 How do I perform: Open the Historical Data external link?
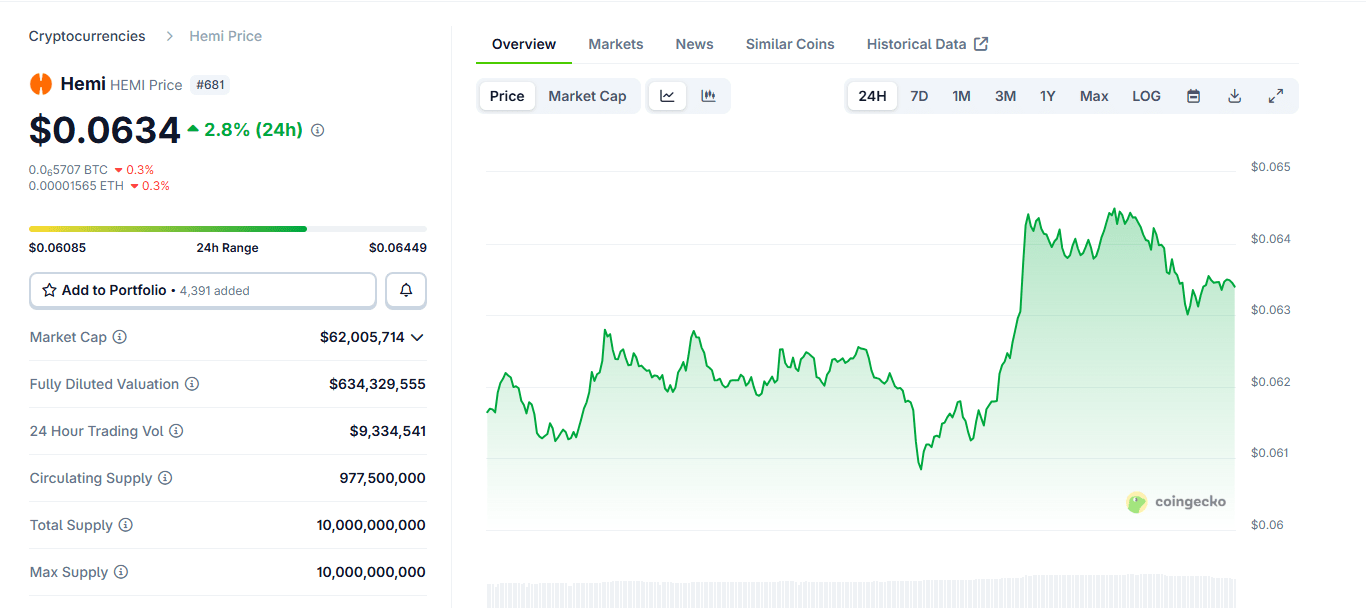point(927,44)
